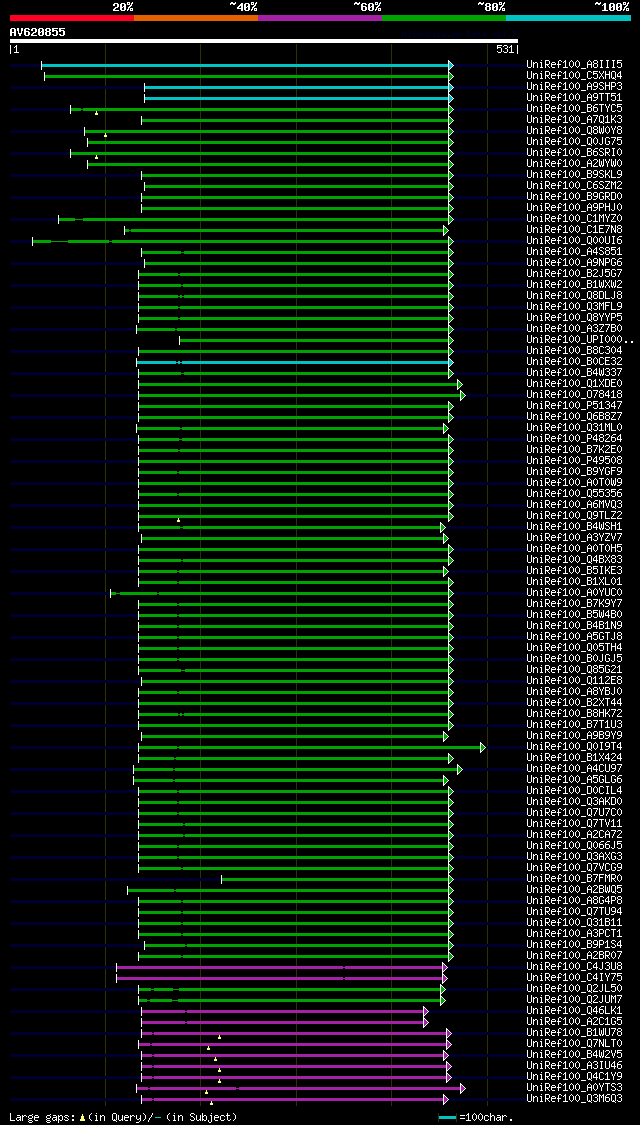
Task: Select the UniRef100_A3IU46 label
Action: [x=574, y=1065]
